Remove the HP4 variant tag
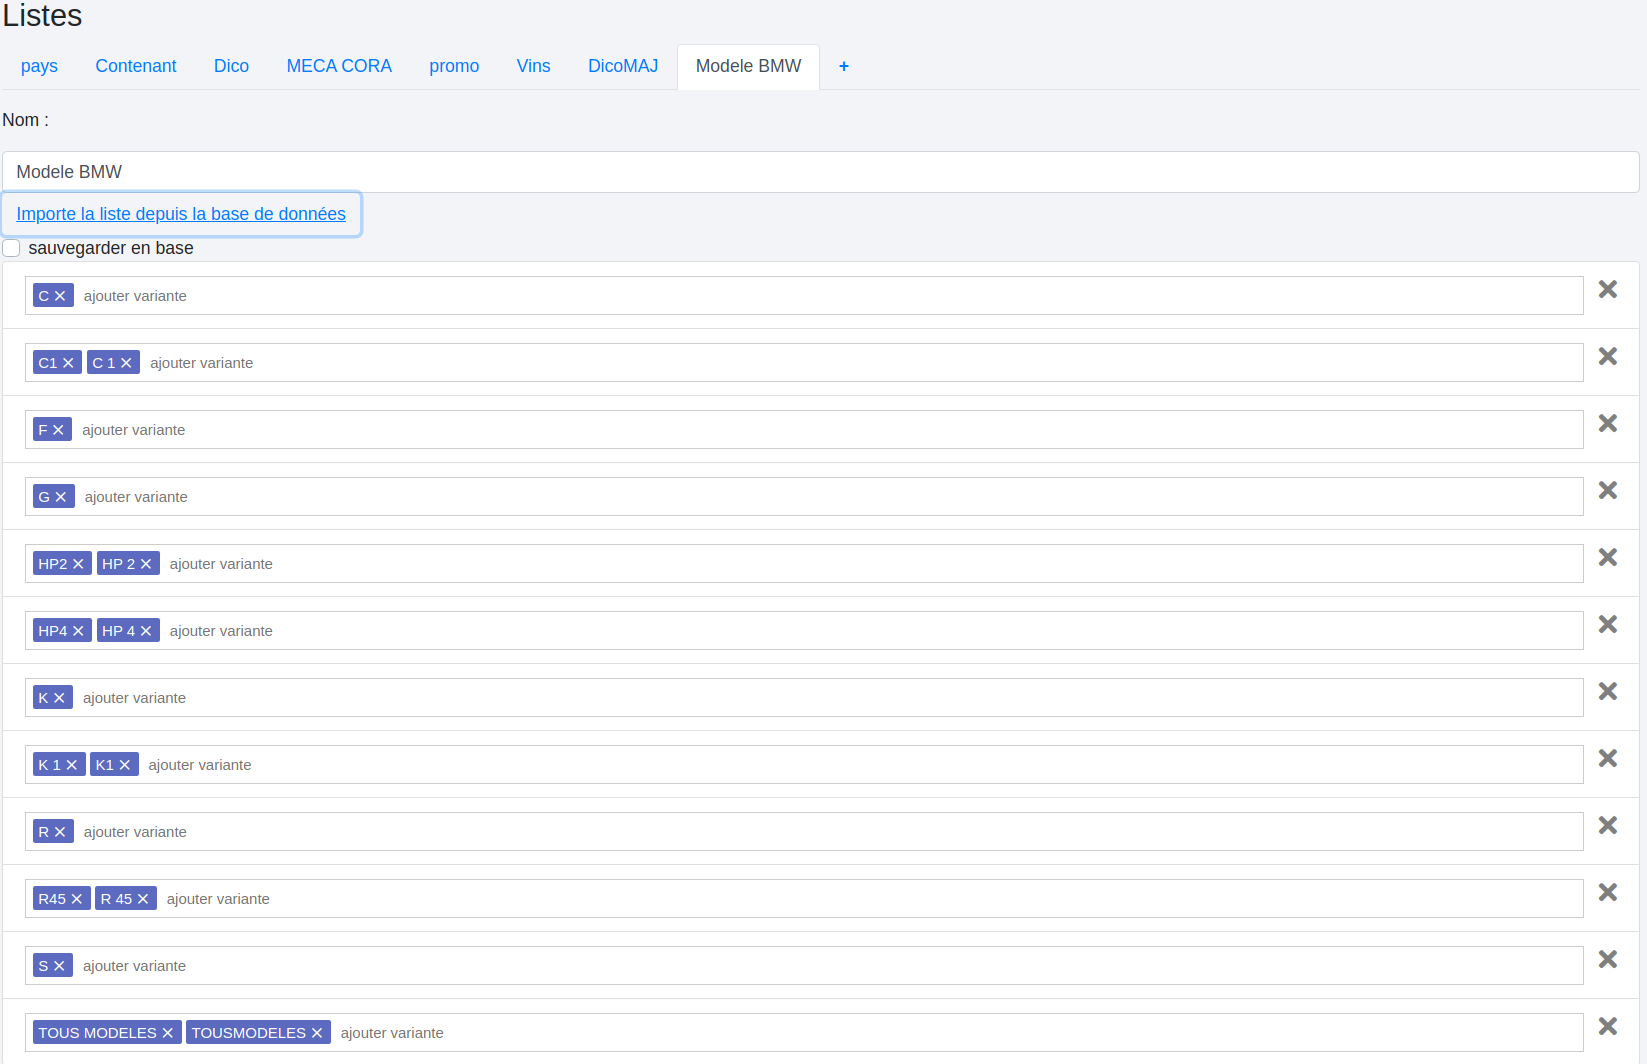Screen dimensions: 1647x1064 (78, 631)
